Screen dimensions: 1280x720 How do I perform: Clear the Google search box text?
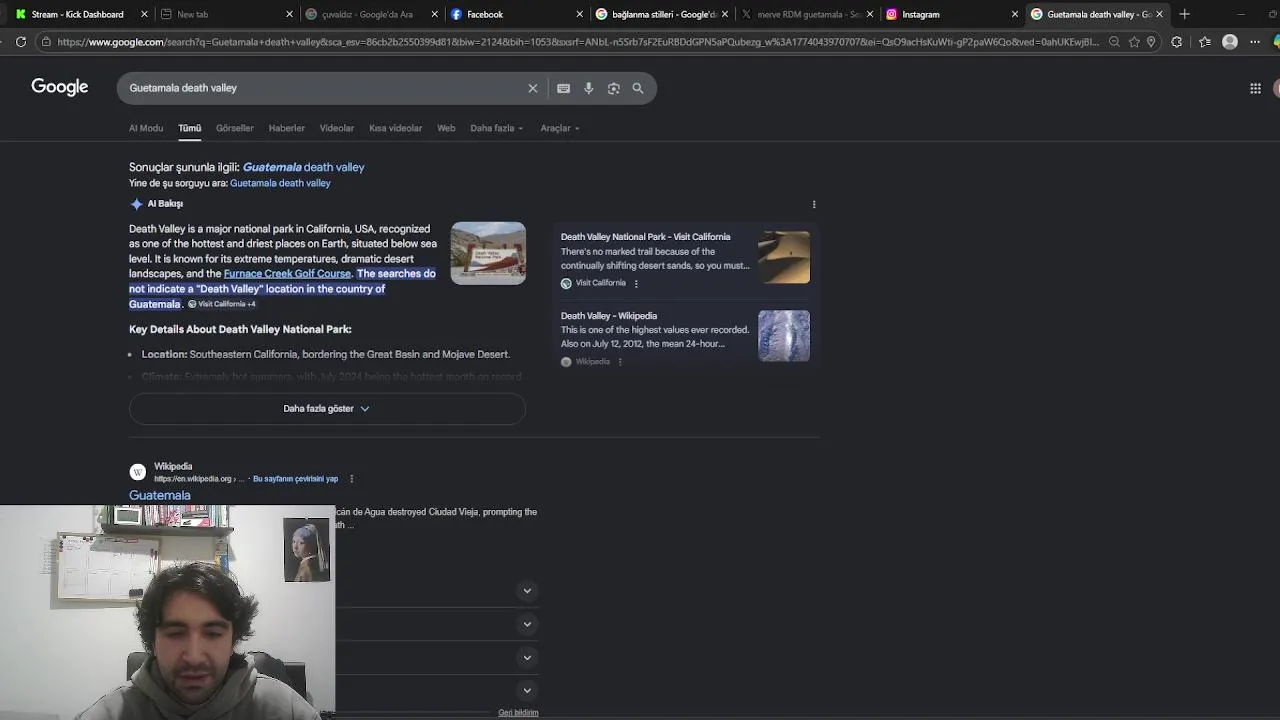pos(533,88)
